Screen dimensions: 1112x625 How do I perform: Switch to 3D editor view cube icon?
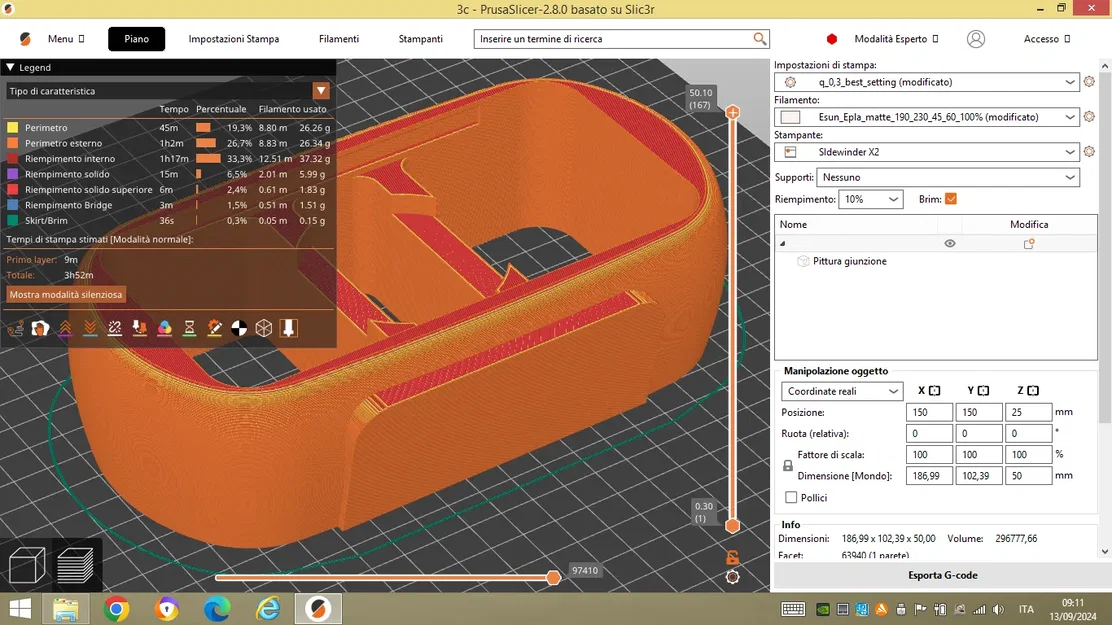27,565
